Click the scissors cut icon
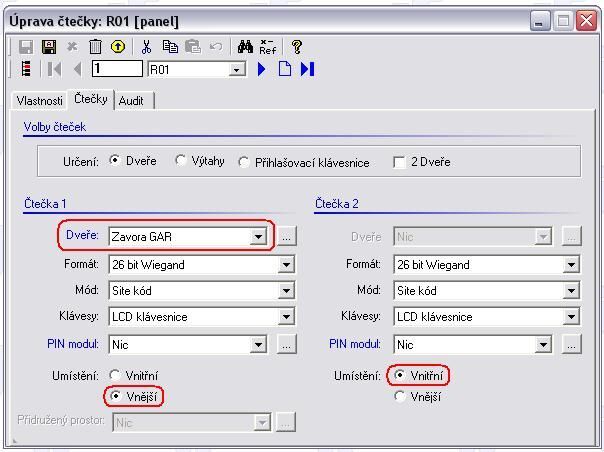 [147, 47]
